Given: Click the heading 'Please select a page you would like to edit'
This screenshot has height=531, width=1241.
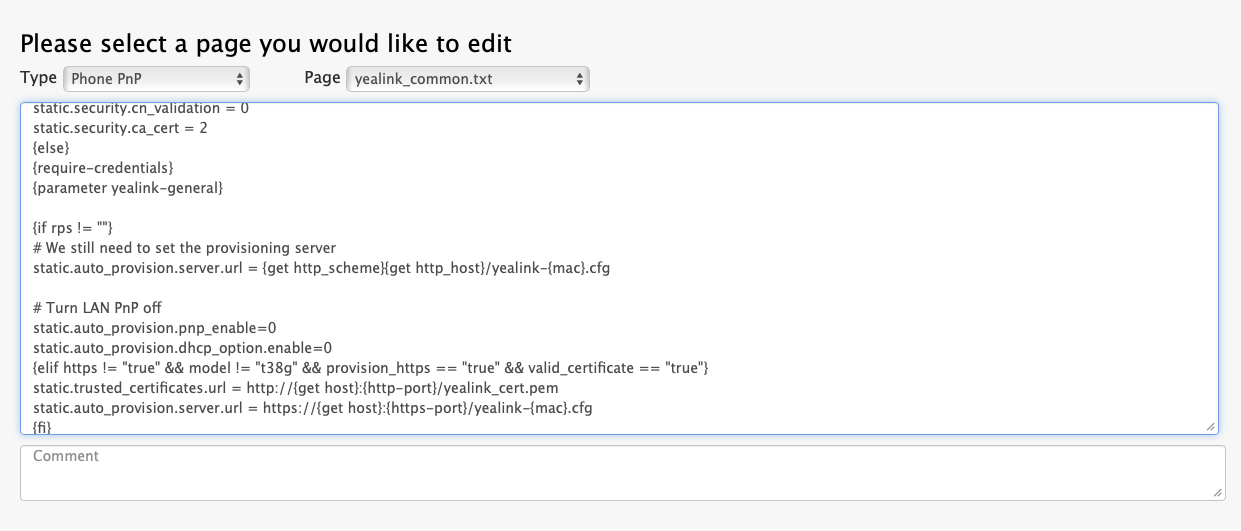Looking at the screenshot, I should (x=266, y=44).
